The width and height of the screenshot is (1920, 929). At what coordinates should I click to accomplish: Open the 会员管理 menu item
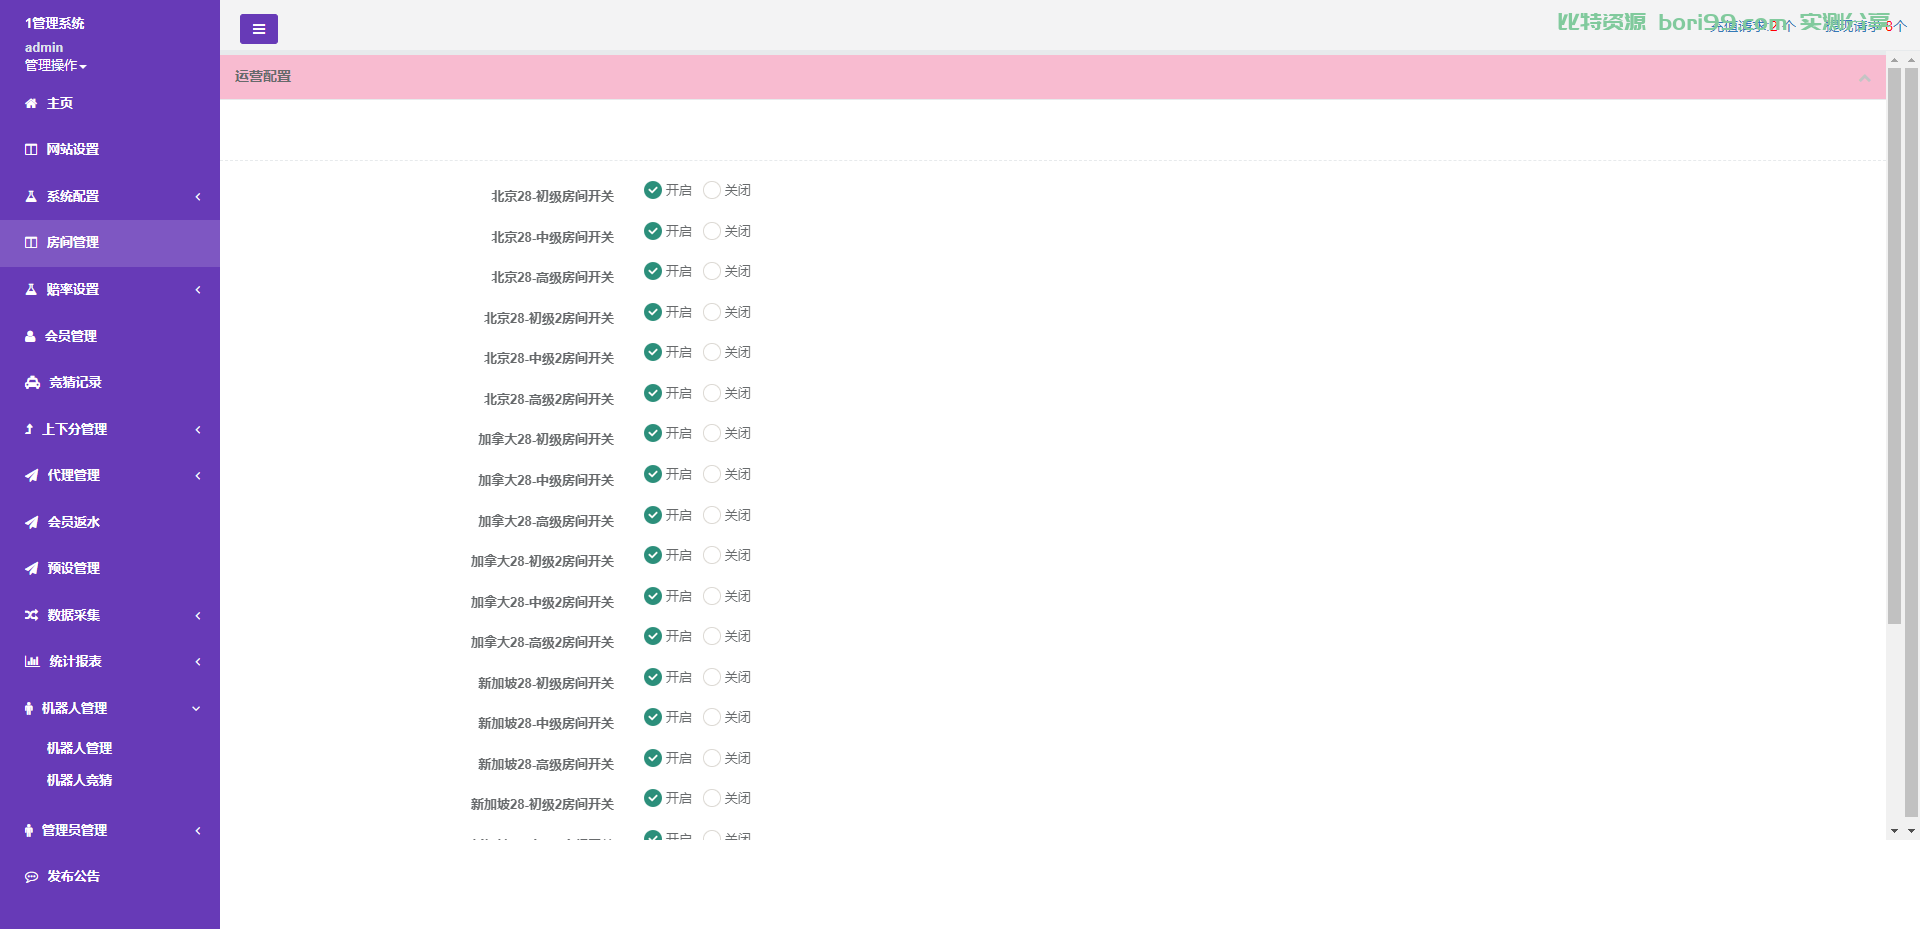(x=110, y=336)
